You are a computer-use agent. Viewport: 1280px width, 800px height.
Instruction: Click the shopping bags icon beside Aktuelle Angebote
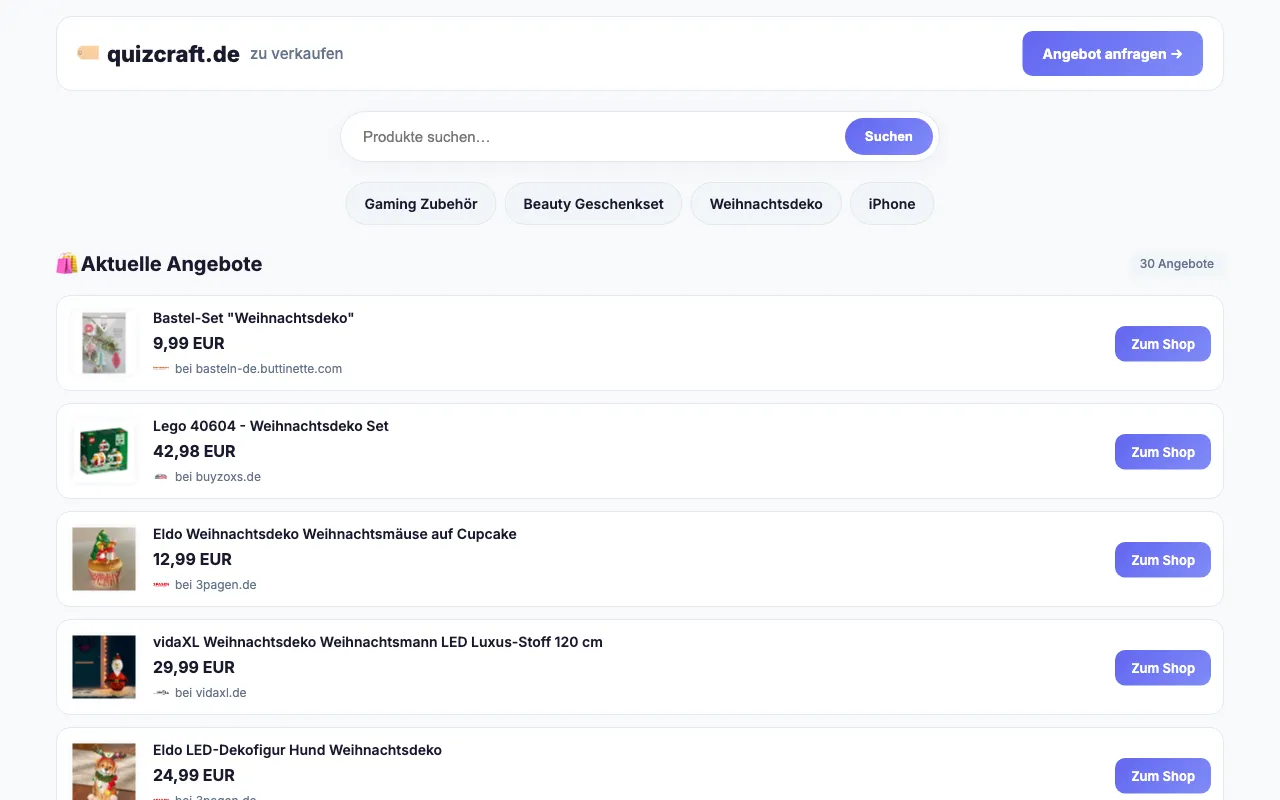[x=67, y=264]
